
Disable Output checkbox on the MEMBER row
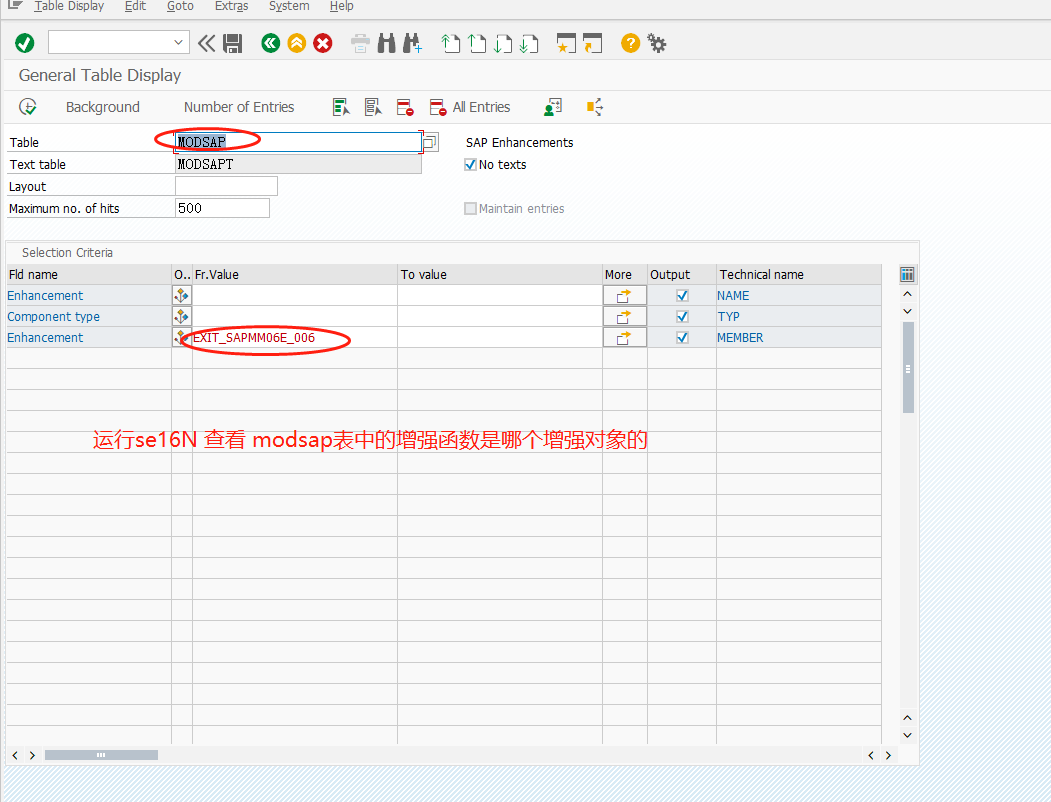(681, 337)
